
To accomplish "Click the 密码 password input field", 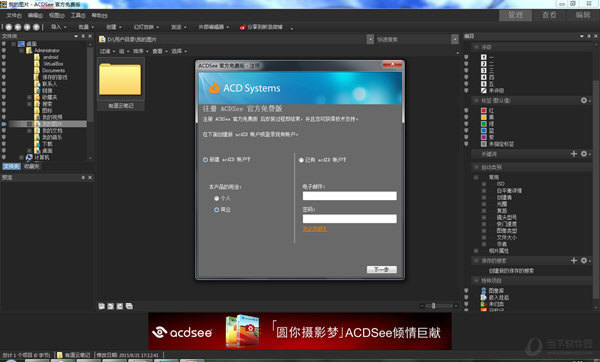I will pos(349,219).
